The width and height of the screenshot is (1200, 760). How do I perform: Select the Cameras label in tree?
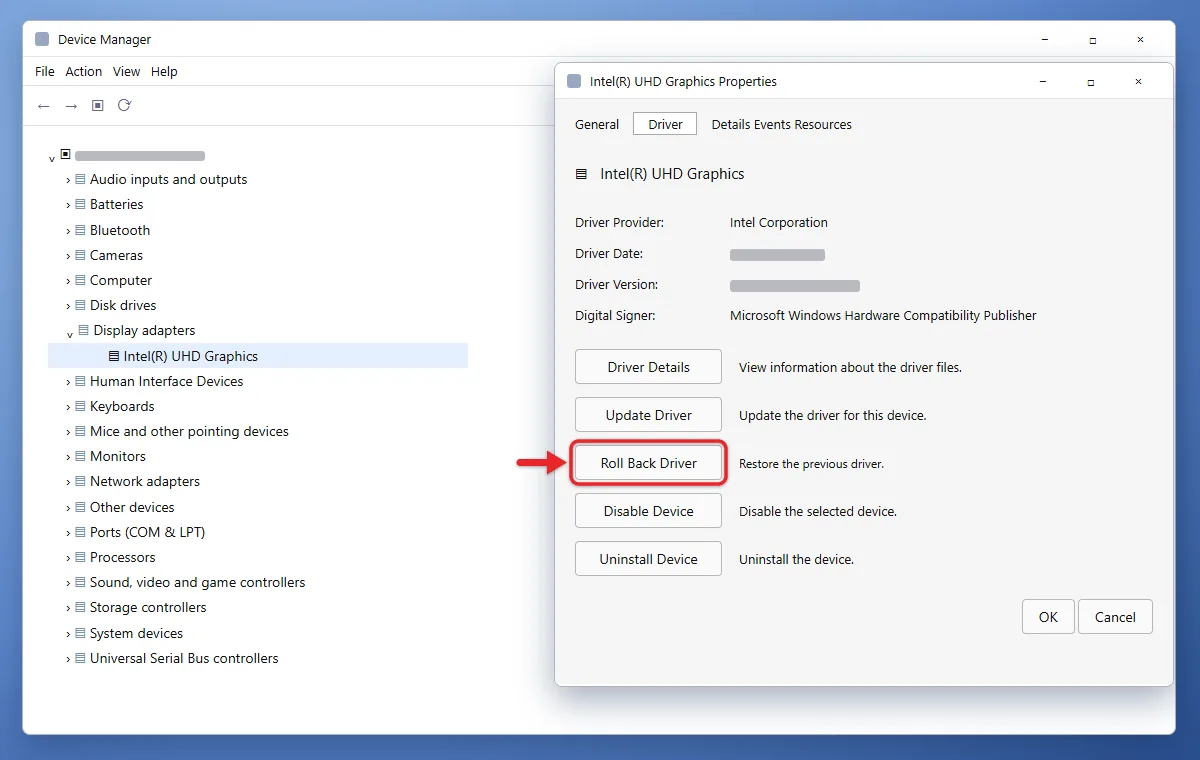click(x=116, y=256)
